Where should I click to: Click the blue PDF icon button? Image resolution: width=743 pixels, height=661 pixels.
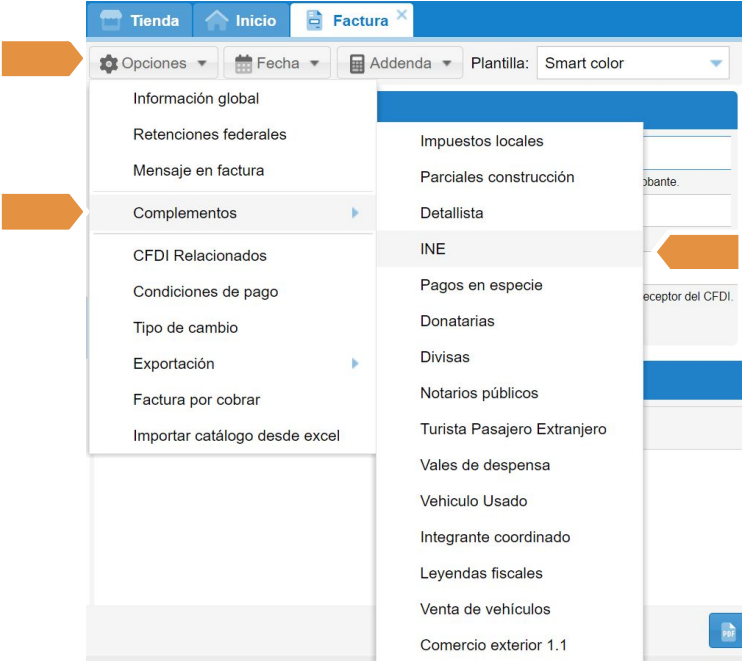point(728,632)
